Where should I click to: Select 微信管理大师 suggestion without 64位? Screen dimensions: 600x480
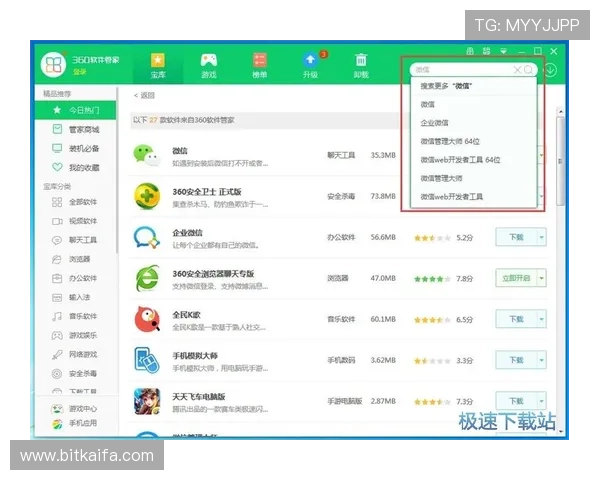click(x=473, y=178)
